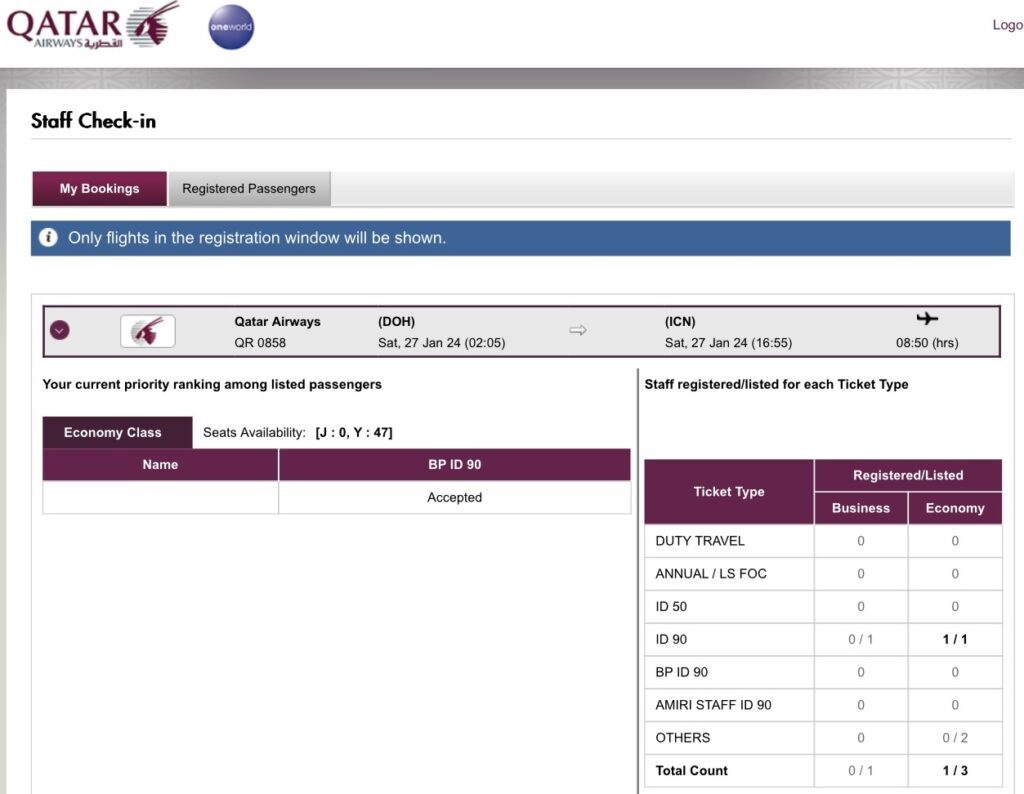The height and width of the screenshot is (794, 1024).
Task: Click the ID 50 row label
Action: pyautogui.click(x=671, y=607)
